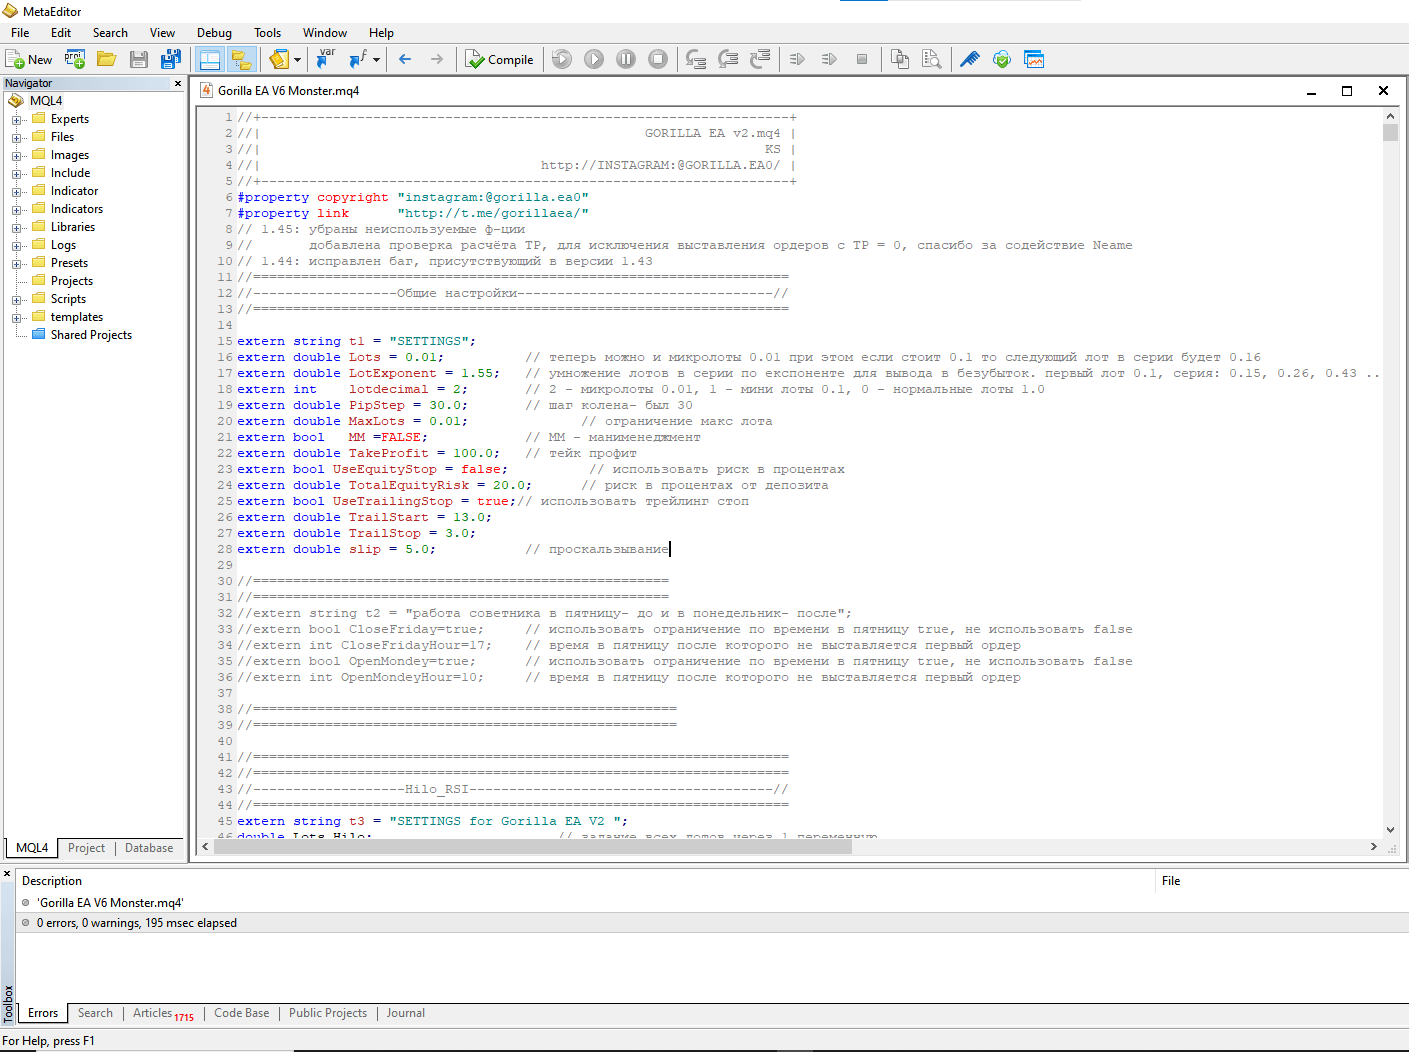Click the Step Over debug icon
This screenshot has width=1409, height=1052.
coord(728,59)
